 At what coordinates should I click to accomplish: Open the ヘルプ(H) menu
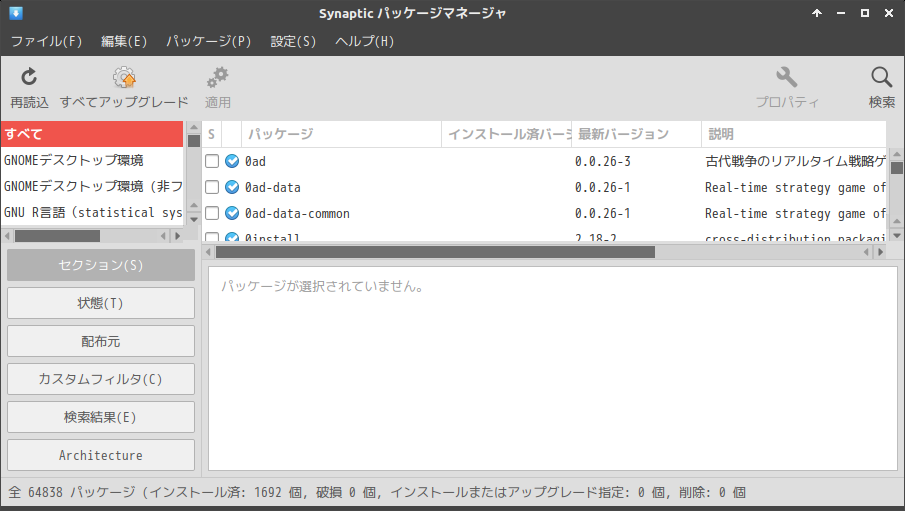pos(365,42)
